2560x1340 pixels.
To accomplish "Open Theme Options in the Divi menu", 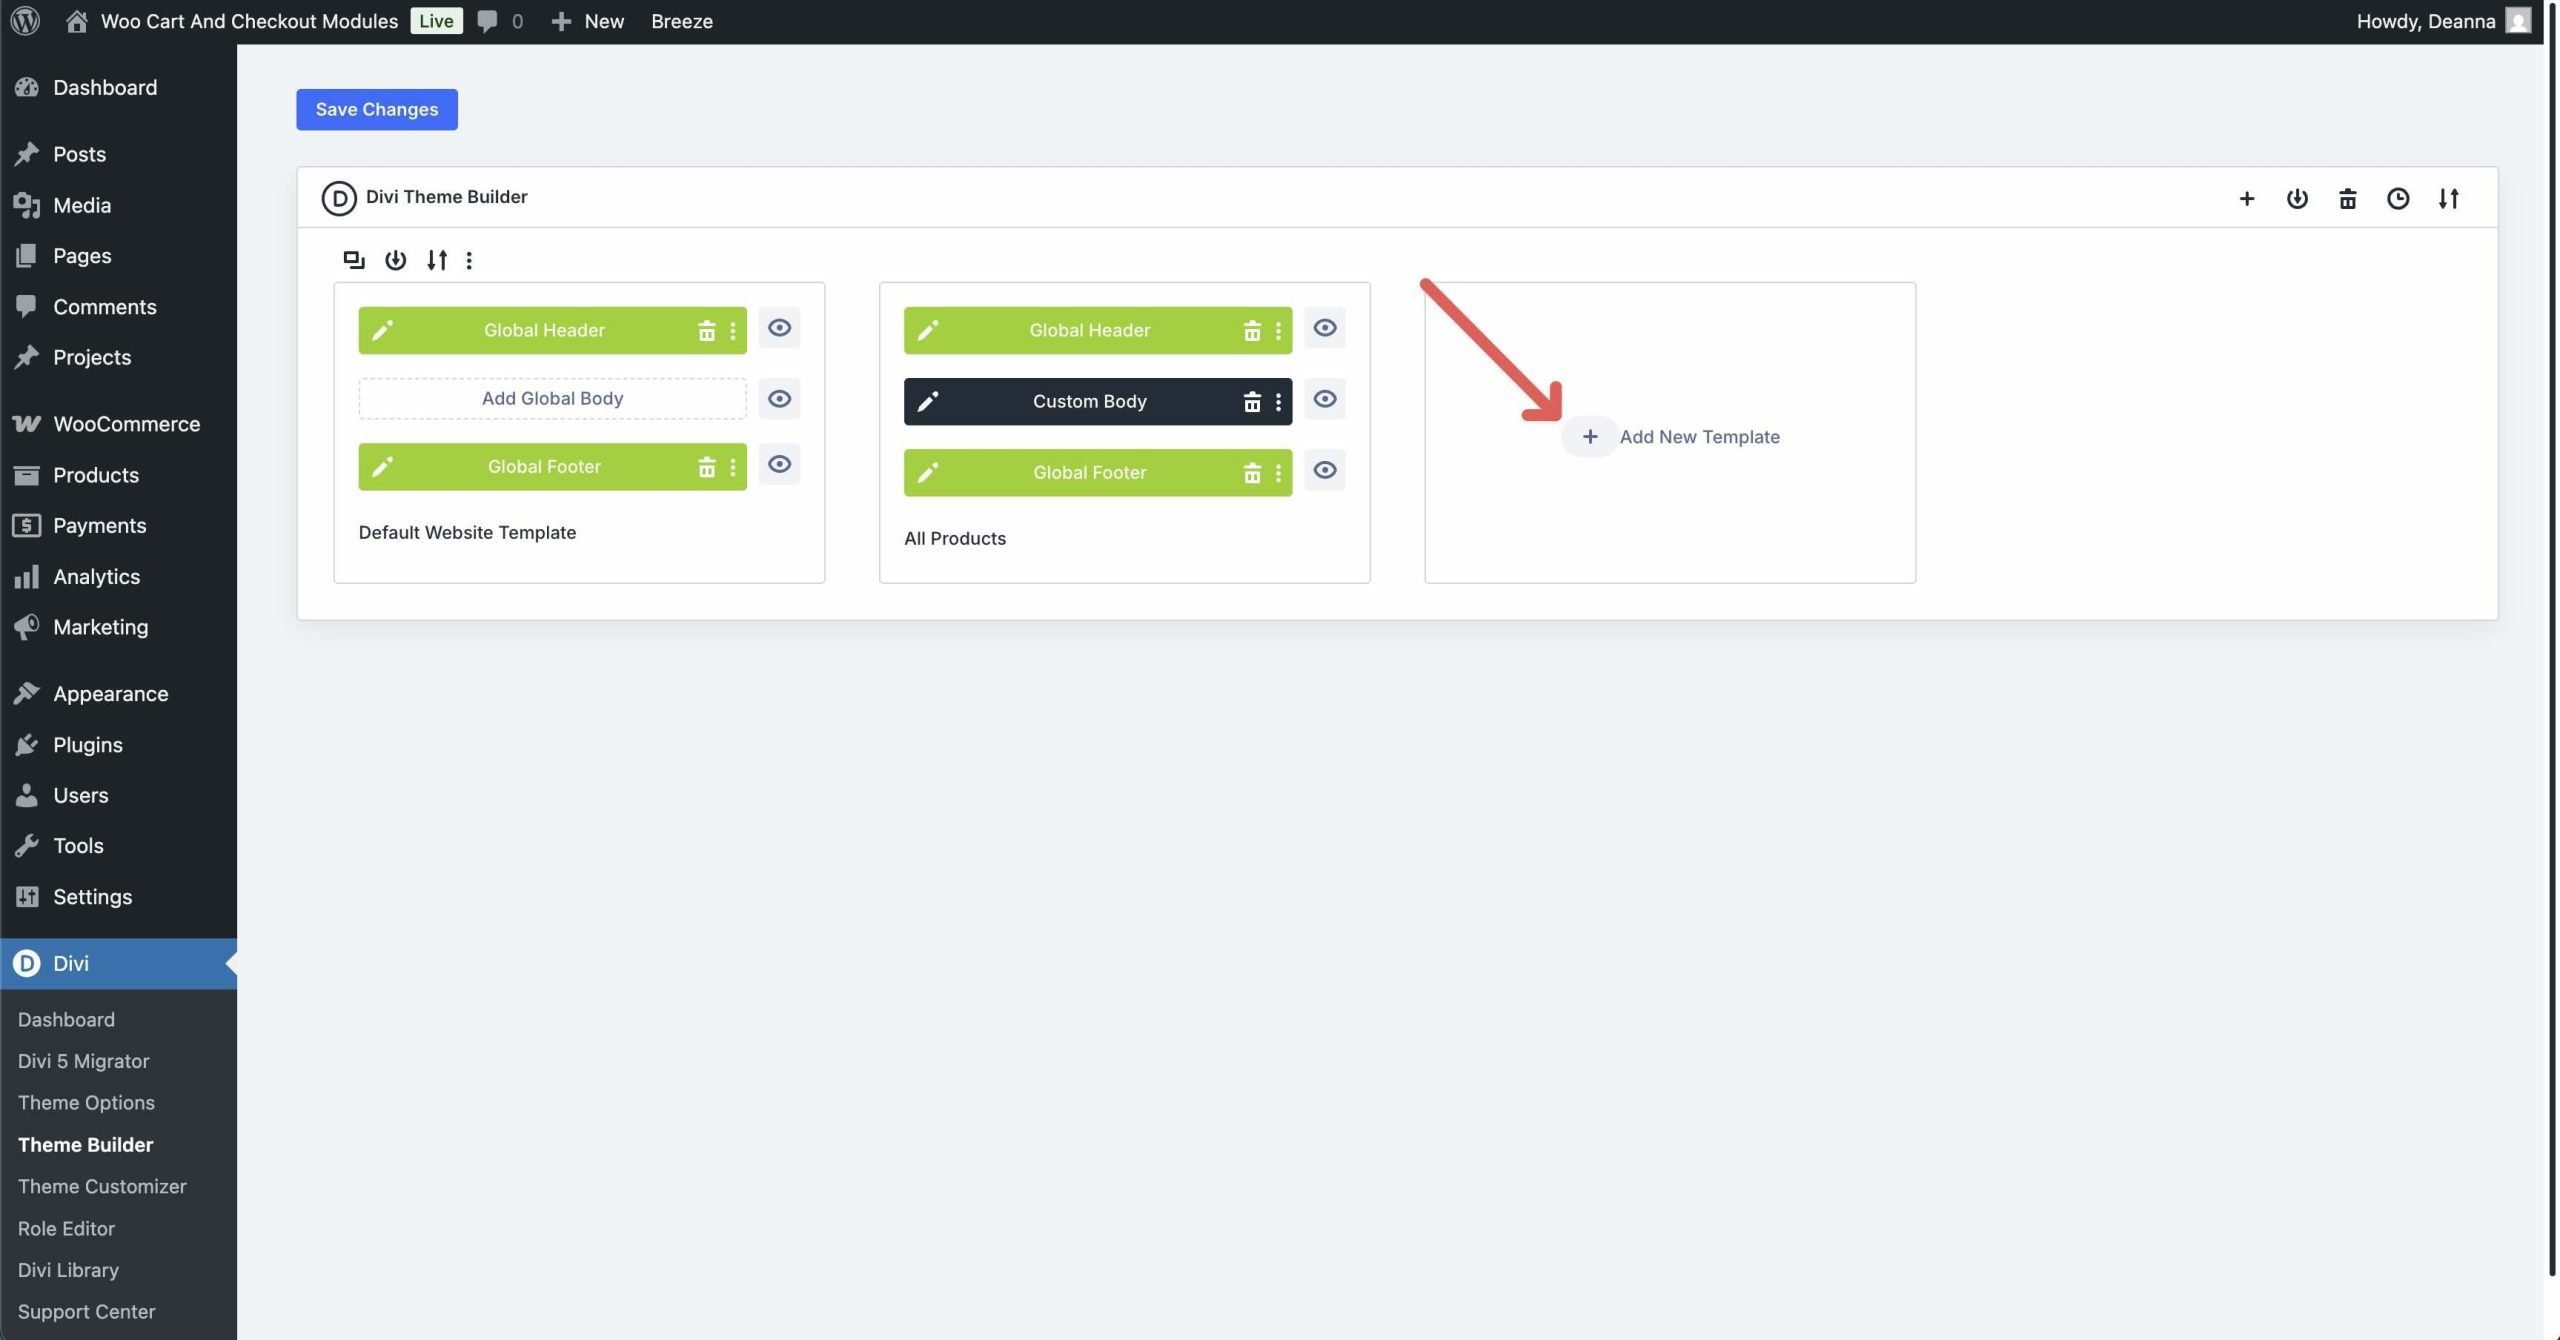I will 86,1102.
